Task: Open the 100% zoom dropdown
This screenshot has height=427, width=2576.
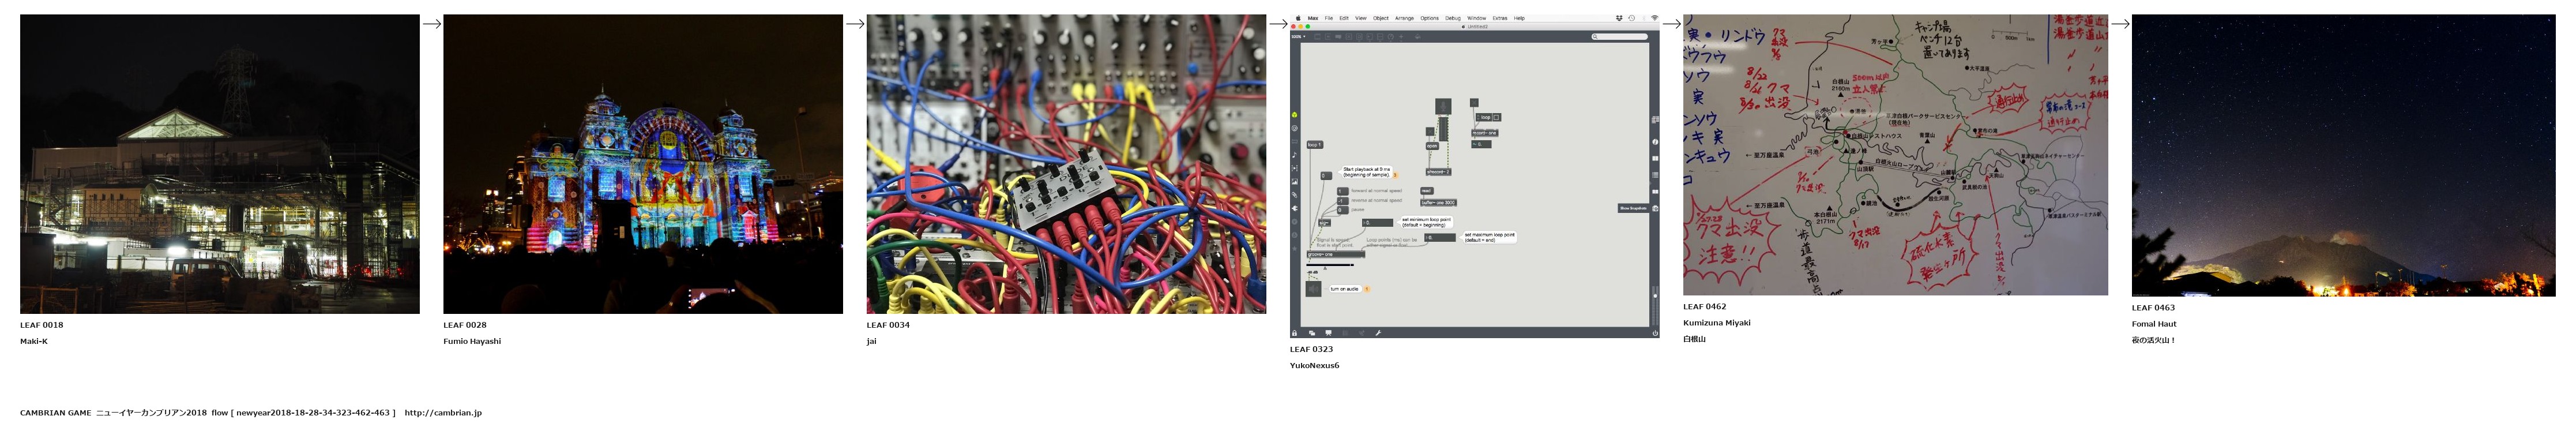Action: coord(1298,37)
